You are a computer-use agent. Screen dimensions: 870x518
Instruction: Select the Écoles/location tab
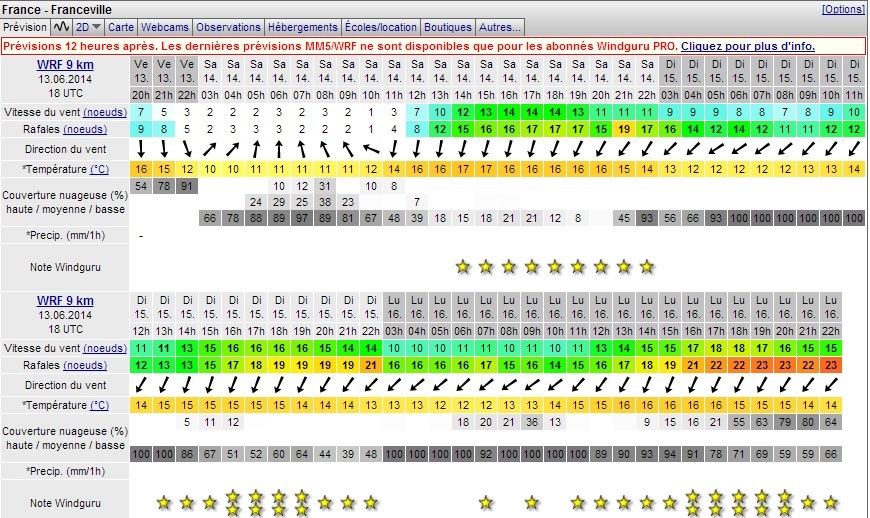[x=381, y=27]
